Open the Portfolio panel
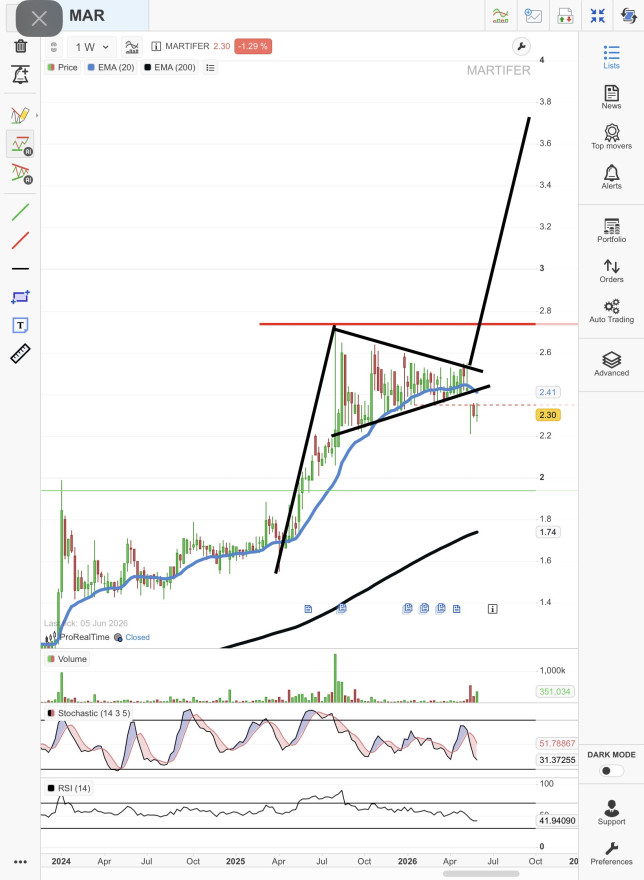 (611, 231)
